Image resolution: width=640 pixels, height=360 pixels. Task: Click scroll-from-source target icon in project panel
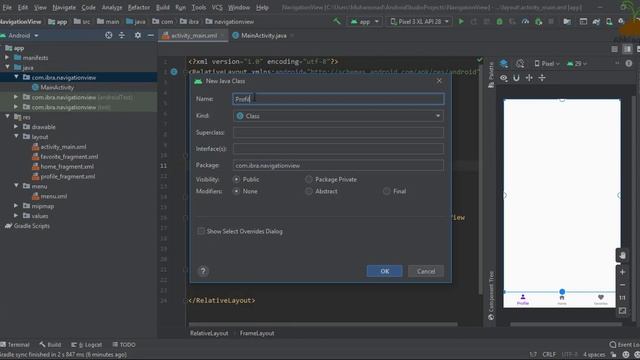point(109,36)
